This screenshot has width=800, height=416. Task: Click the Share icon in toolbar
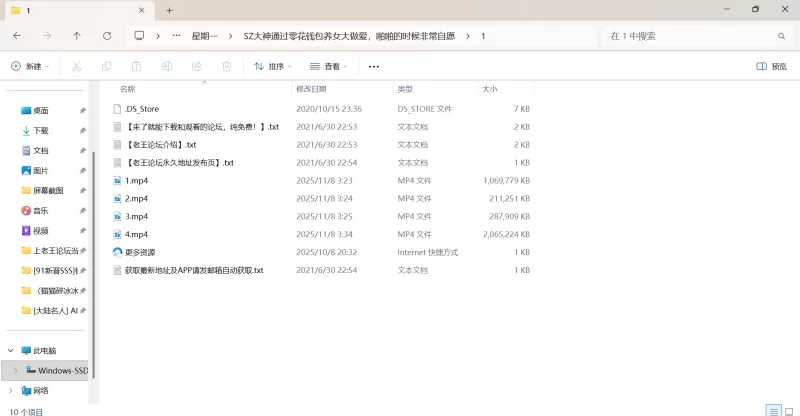tap(197, 67)
